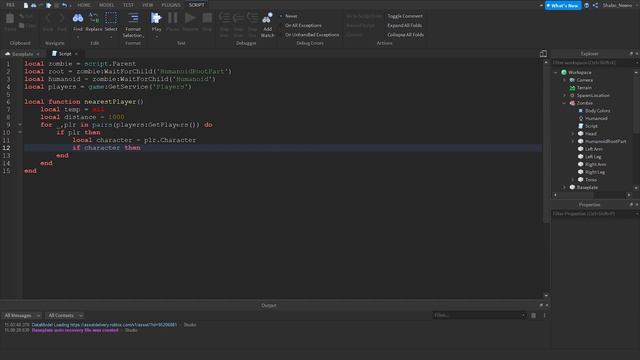Select the On All Exceptions option
The height and width of the screenshot is (360, 640).
(303, 25)
